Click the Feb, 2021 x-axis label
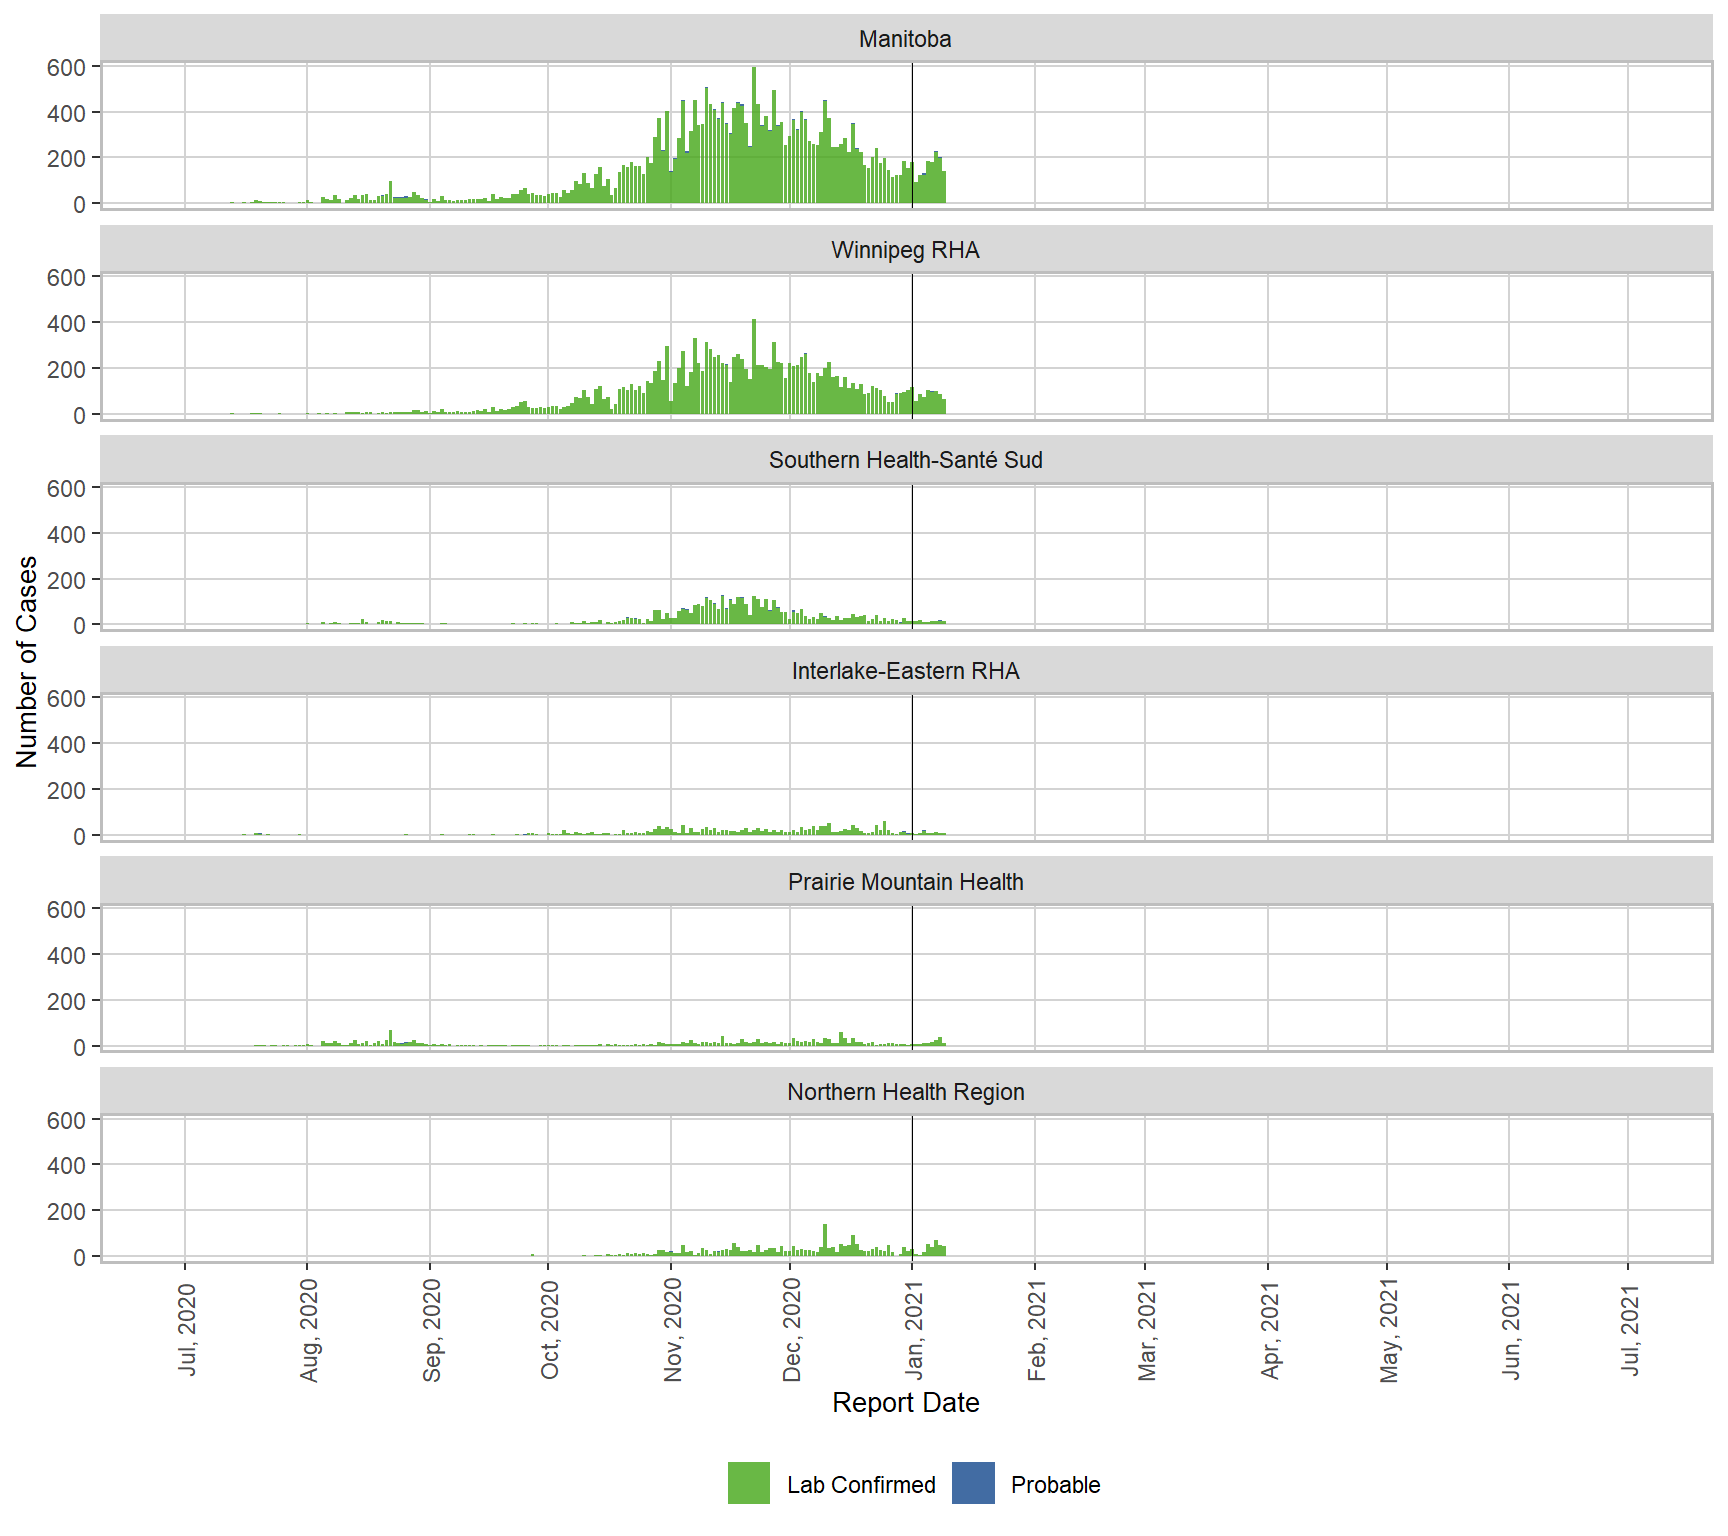The image size is (1728, 1536). pyautogui.click(x=1037, y=1331)
